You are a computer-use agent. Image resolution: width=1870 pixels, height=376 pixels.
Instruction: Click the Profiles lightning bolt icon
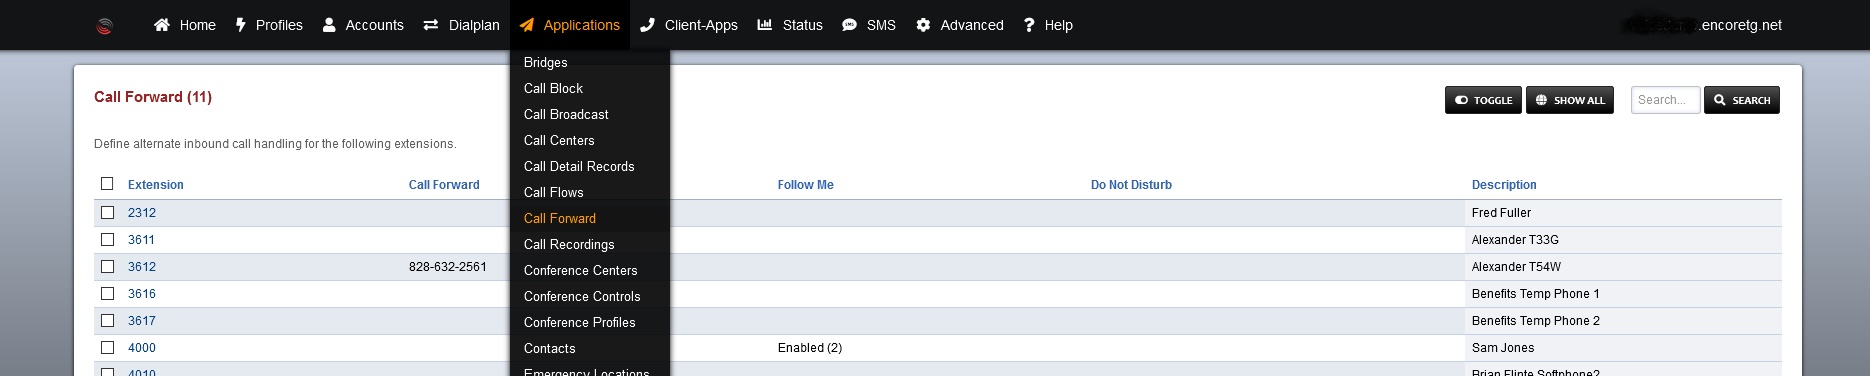pos(240,25)
